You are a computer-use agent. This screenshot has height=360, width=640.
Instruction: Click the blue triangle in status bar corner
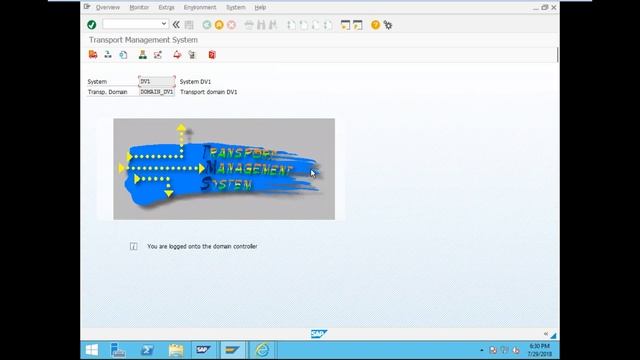tap(553, 336)
